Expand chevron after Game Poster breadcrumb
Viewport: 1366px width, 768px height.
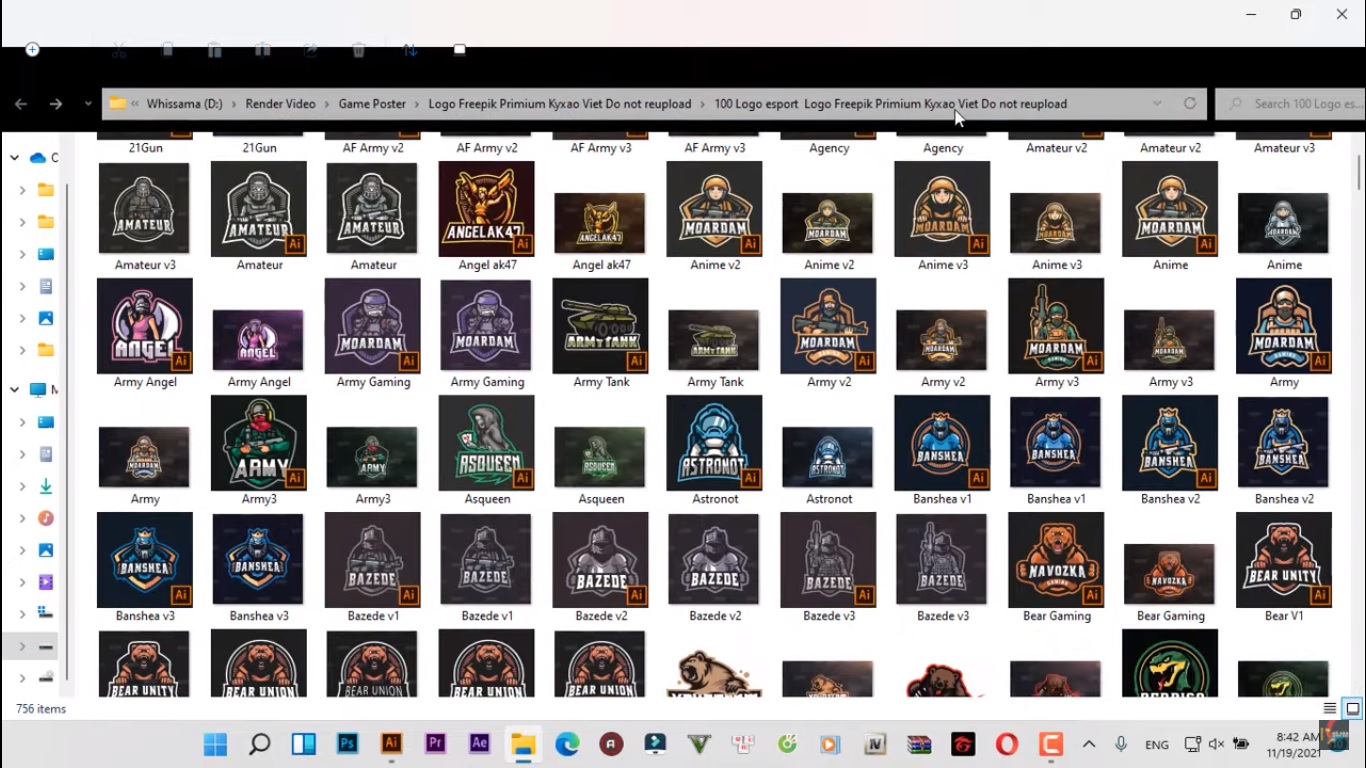pos(418,104)
